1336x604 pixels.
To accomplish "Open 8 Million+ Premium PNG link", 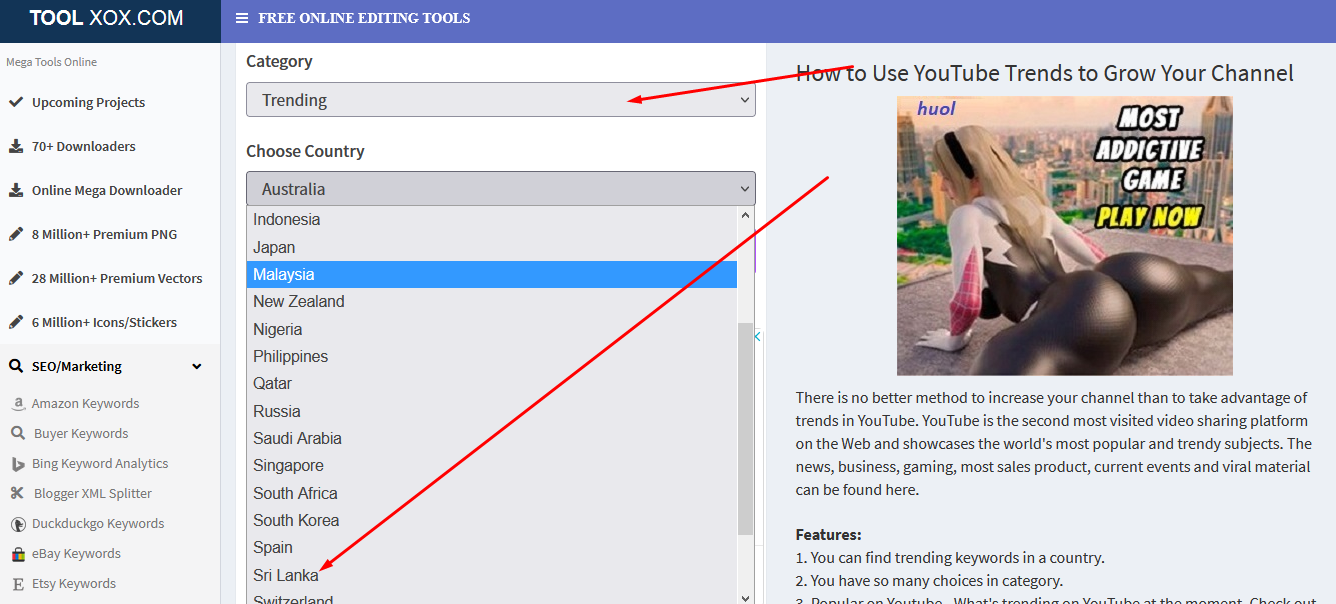I will pyautogui.click(x=104, y=234).
